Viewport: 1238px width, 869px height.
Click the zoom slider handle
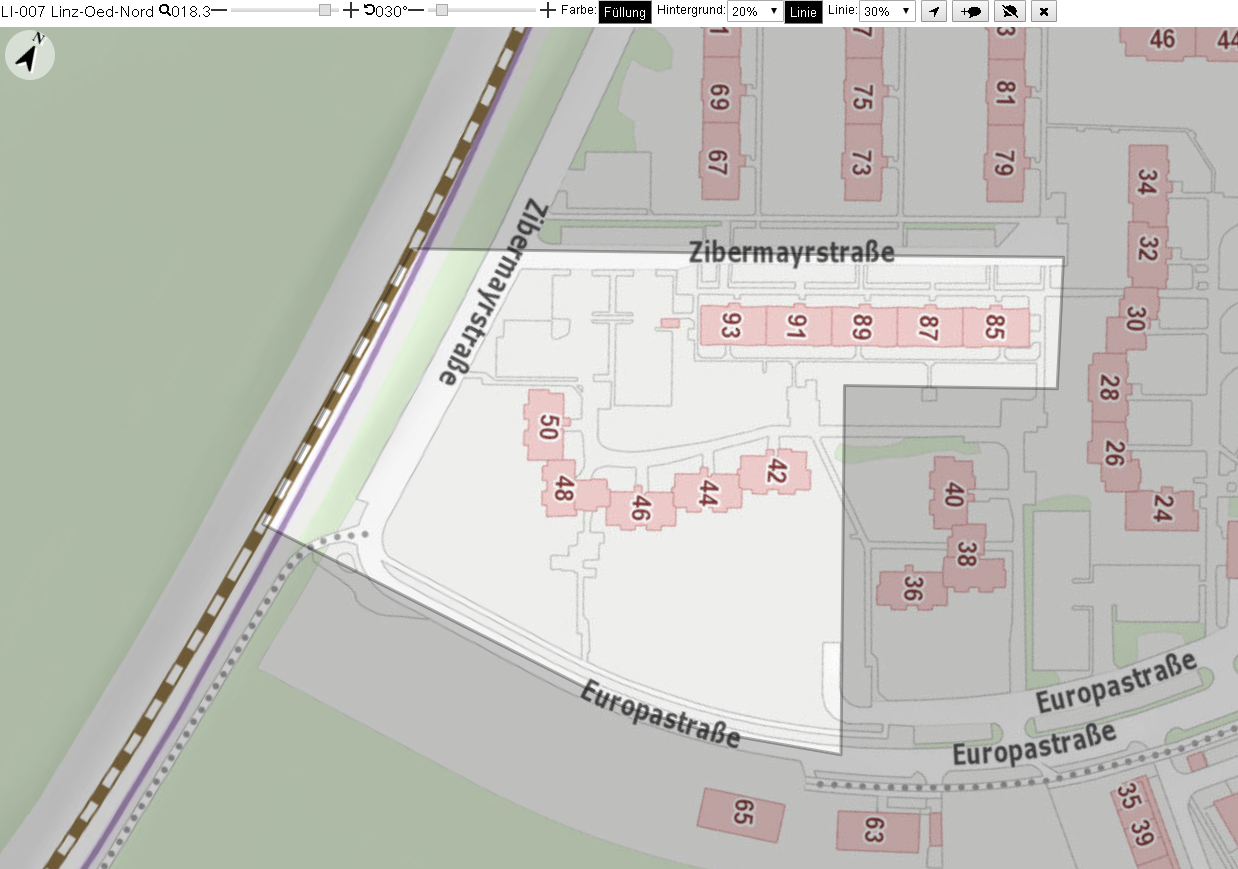click(325, 10)
